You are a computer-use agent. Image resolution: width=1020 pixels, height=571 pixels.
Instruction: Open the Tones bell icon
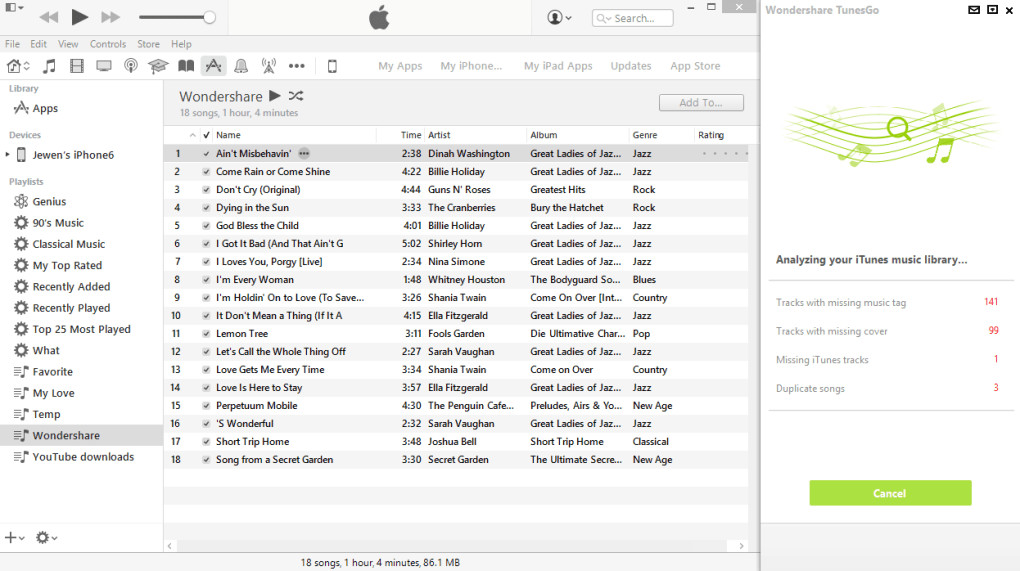pos(241,66)
